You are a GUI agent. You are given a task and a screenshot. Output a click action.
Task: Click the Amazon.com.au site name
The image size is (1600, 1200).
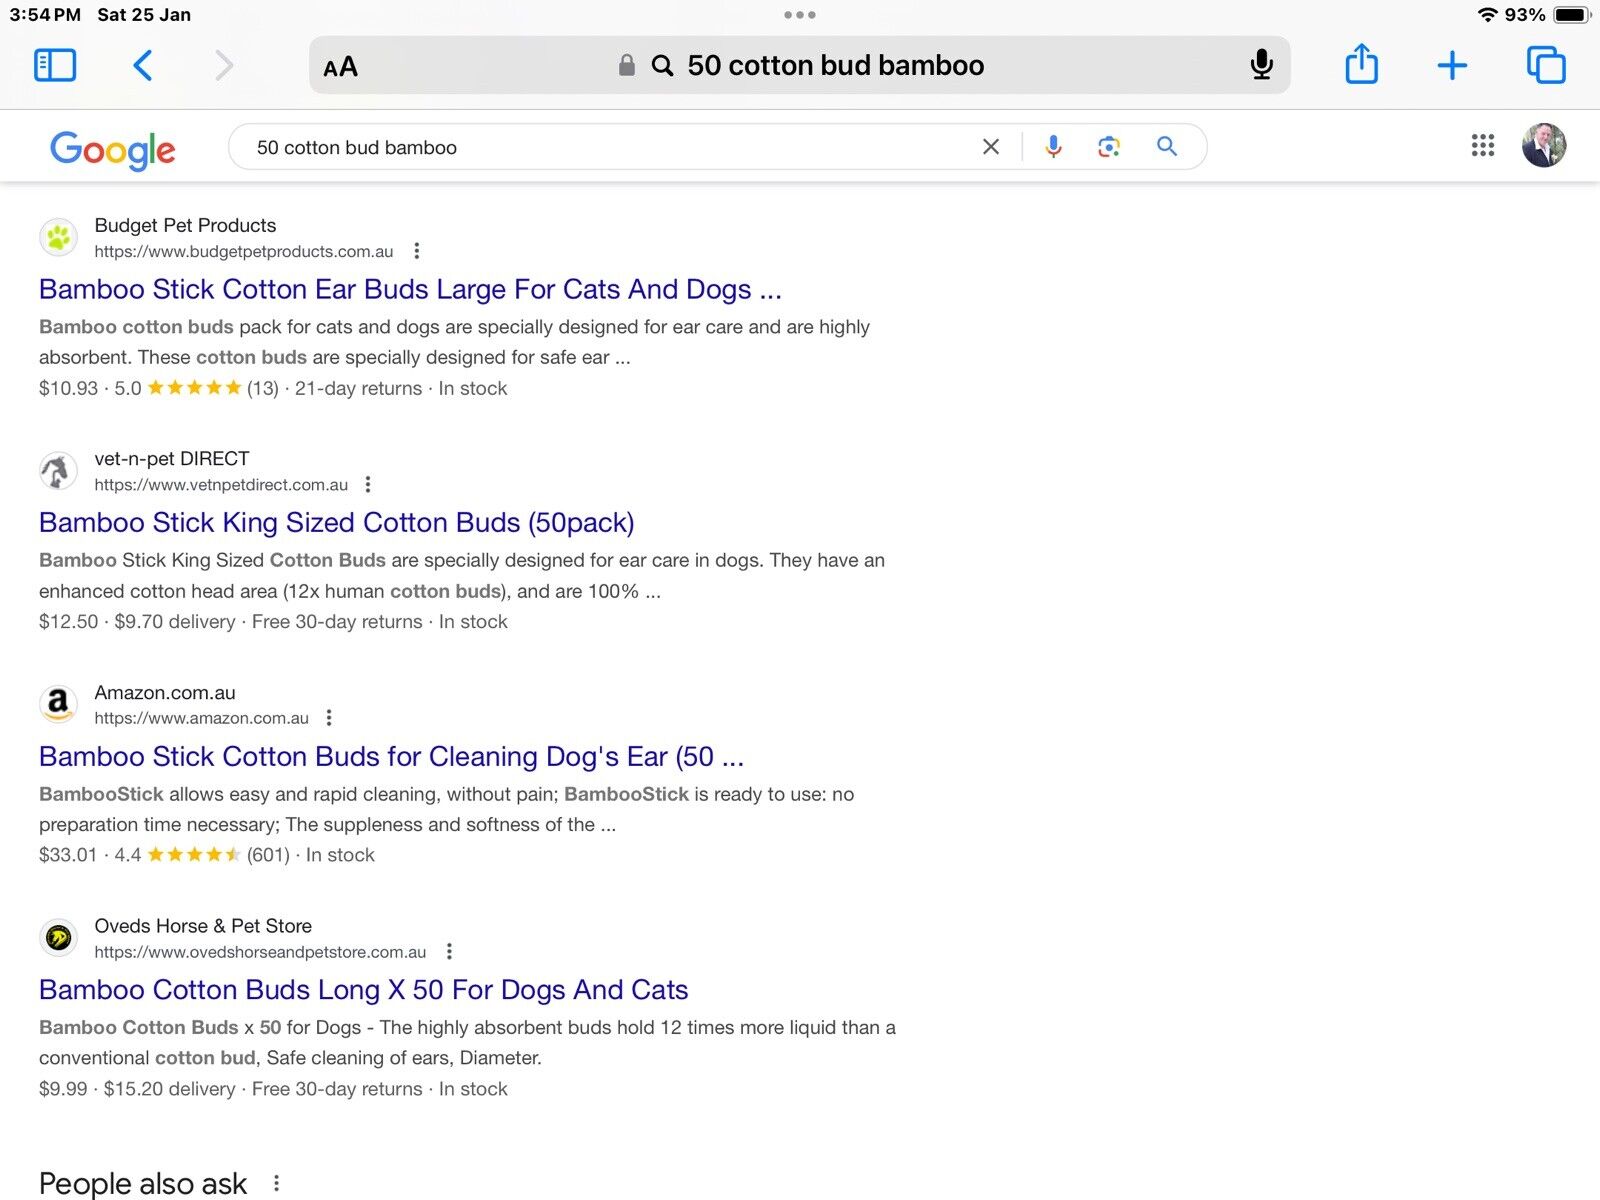[x=165, y=693]
